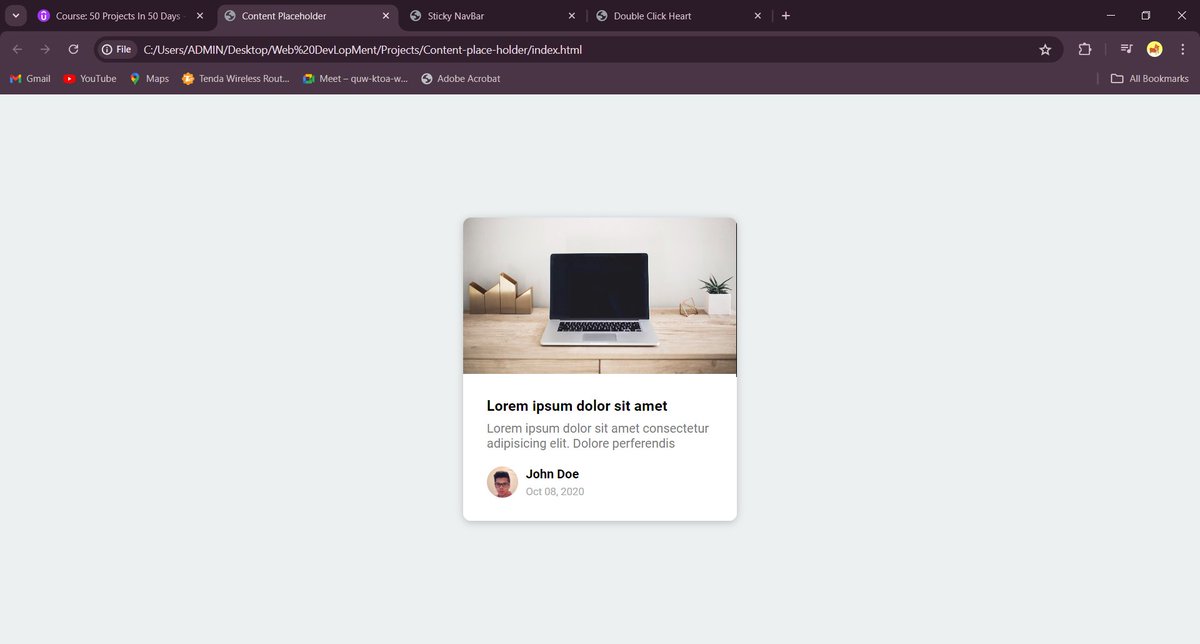The width and height of the screenshot is (1200, 644).
Task: Click the Lorem ipsum dolor sit amet title
Action: (x=577, y=406)
